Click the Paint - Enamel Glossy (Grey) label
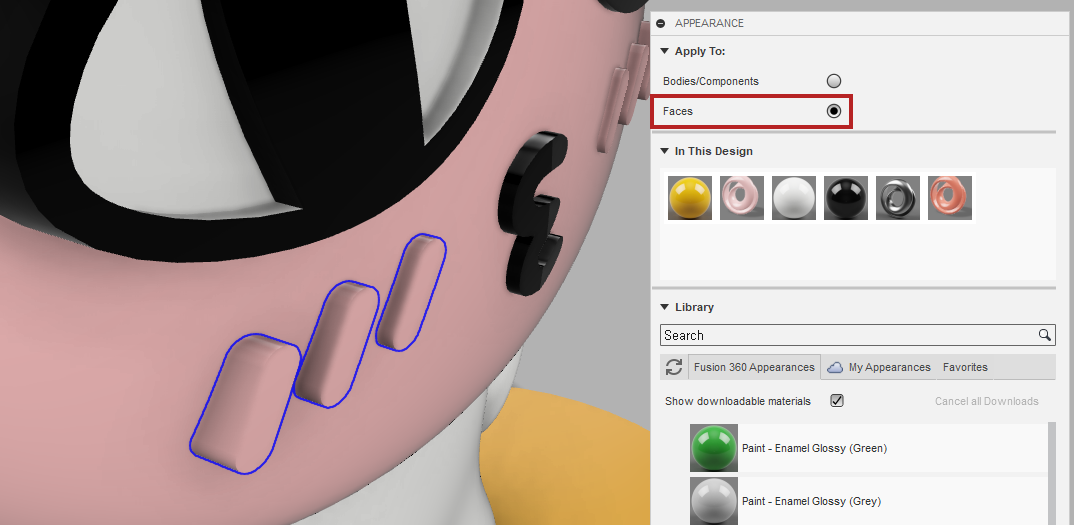 point(811,501)
